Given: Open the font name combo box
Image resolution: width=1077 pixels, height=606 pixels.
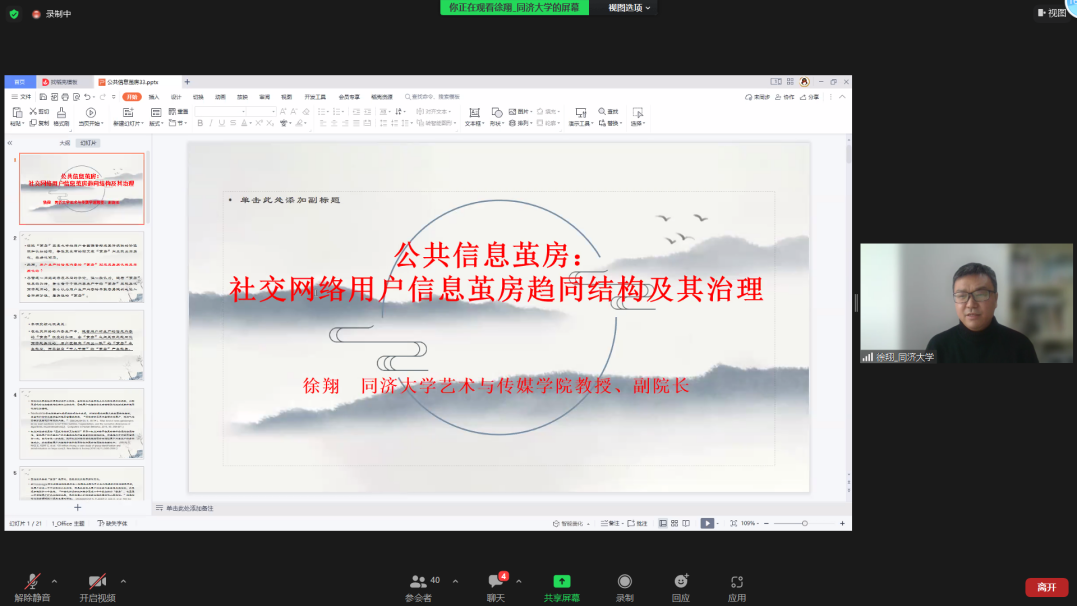Looking at the screenshot, I should 221,111.
